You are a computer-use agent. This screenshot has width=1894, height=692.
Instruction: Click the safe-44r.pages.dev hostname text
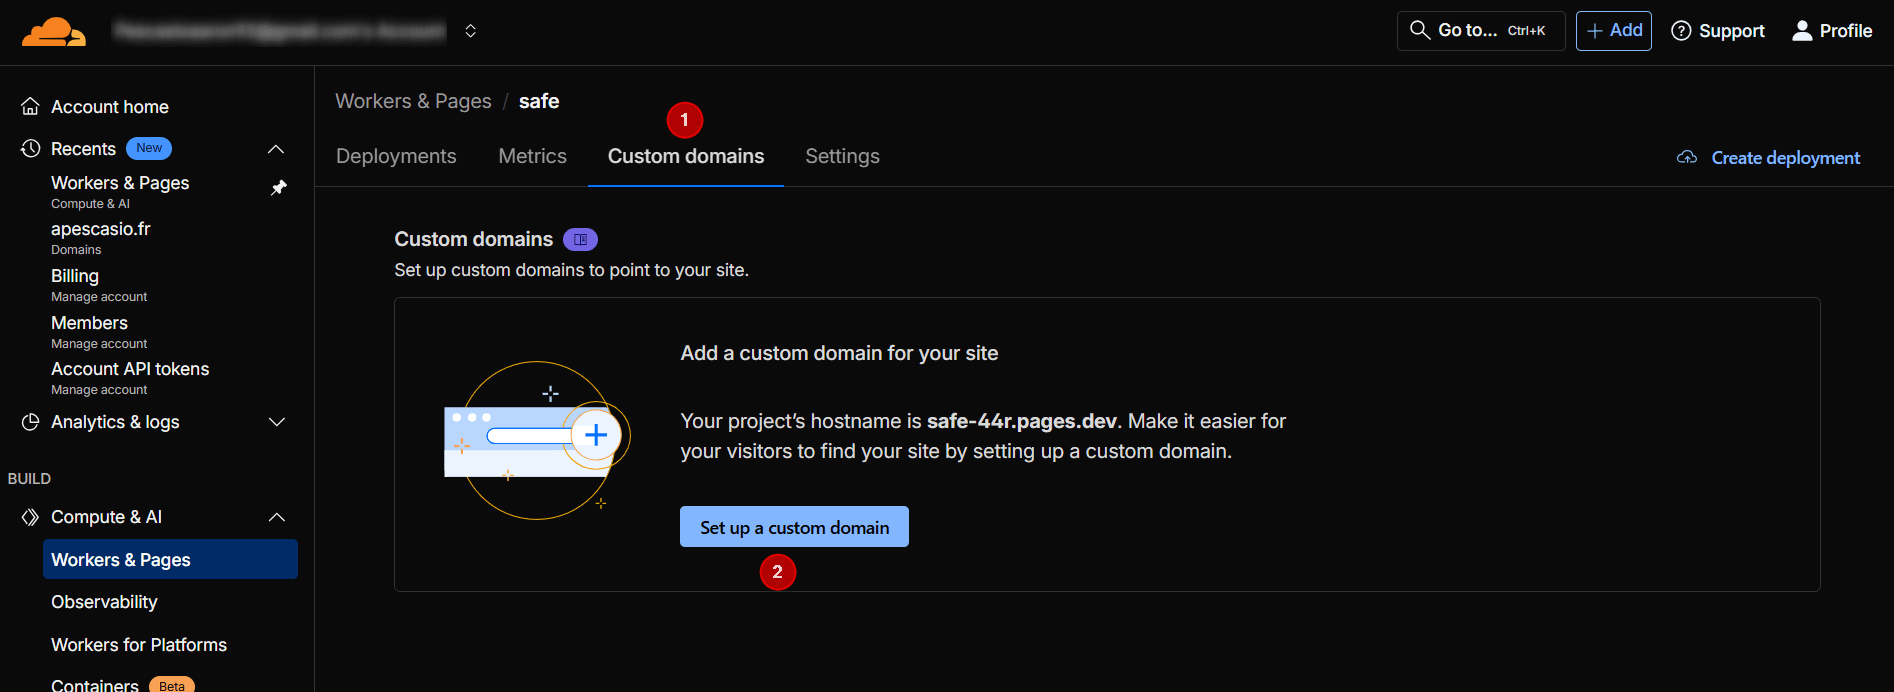pos(1022,421)
